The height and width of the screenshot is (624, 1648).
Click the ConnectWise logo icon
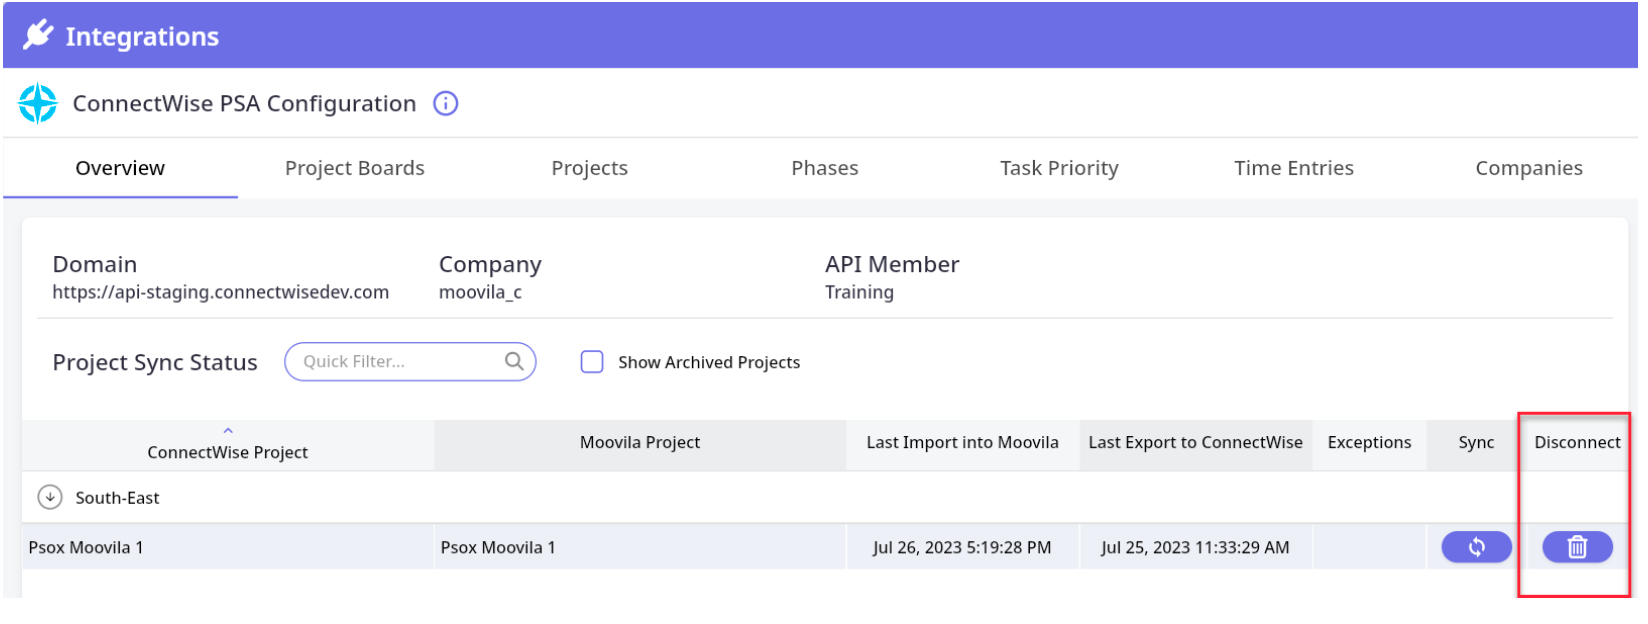[38, 103]
